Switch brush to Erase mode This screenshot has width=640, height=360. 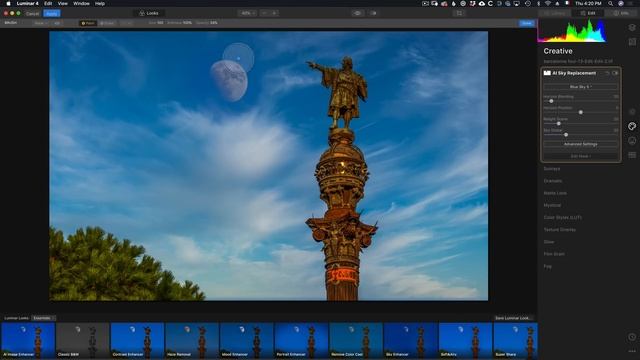107,23
